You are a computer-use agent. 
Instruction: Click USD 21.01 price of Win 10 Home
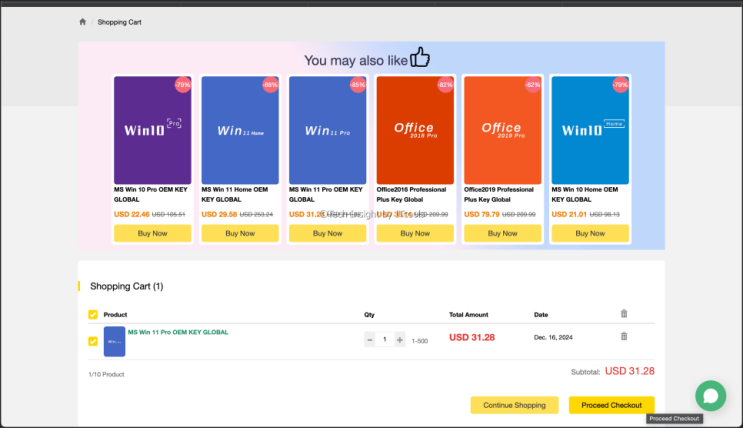(x=569, y=214)
